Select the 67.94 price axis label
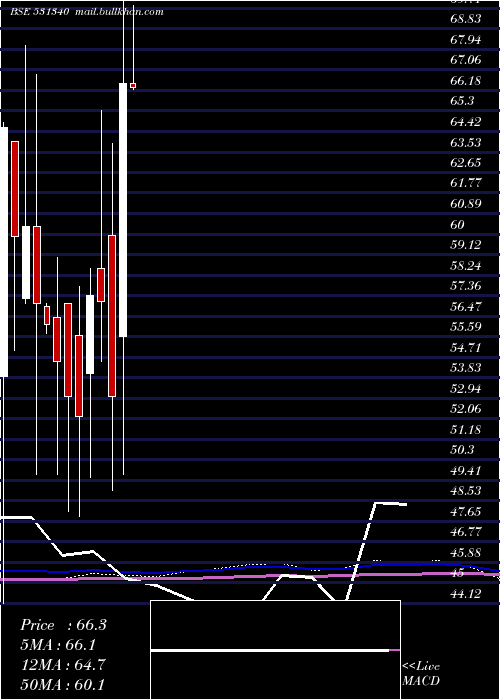 pos(466,40)
